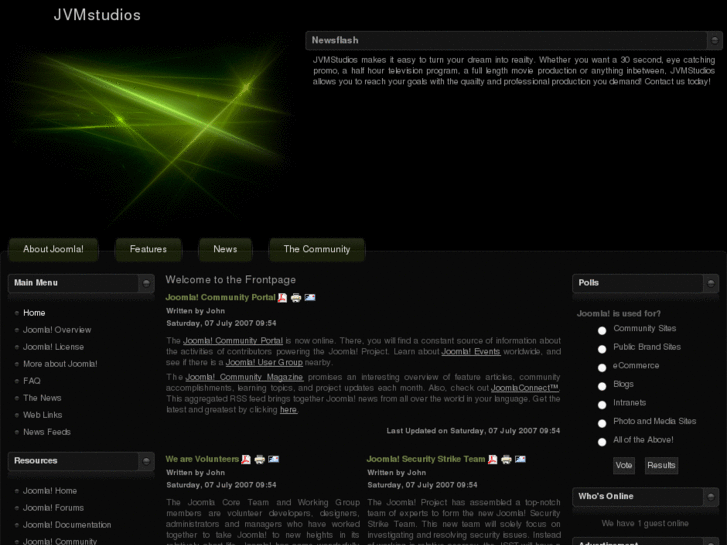Viewport: 727px width, 545px height.
Task: Open PDF icon for We are Volunteers article
Action: pos(246,459)
